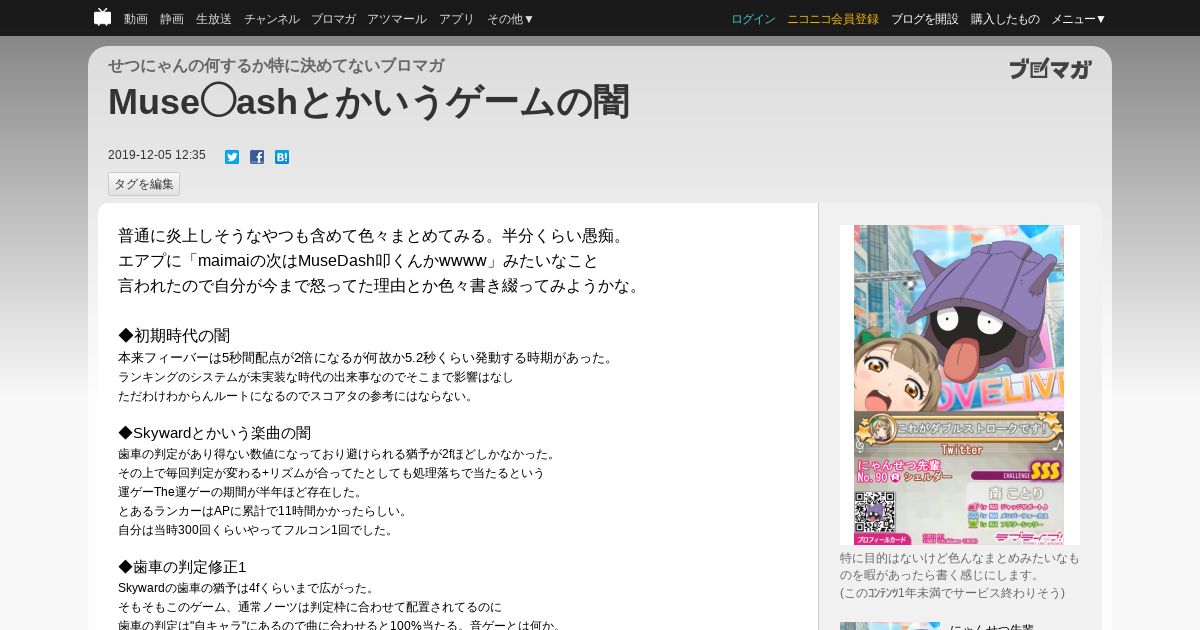The height and width of the screenshot is (630, 1200).
Task: Share the article on Facebook
Action: click(x=257, y=157)
